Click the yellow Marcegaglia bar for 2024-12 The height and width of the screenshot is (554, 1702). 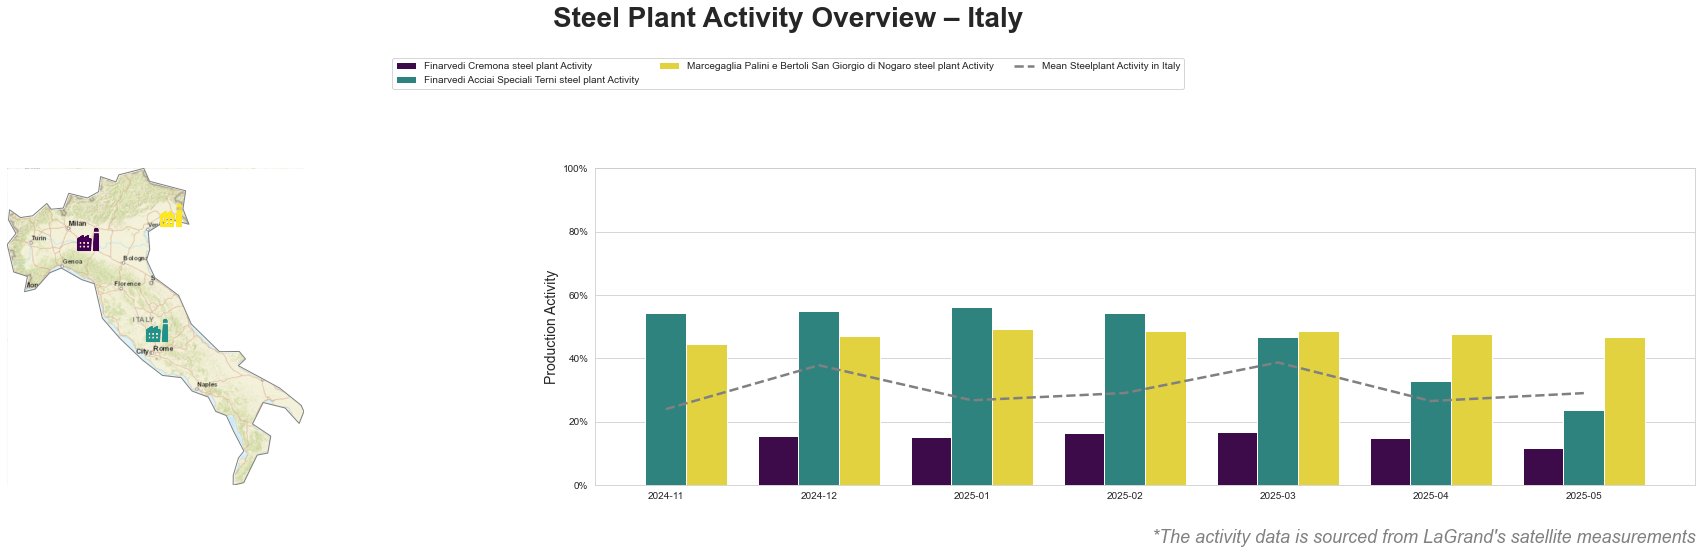pyautogui.click(x=860, y=411)
